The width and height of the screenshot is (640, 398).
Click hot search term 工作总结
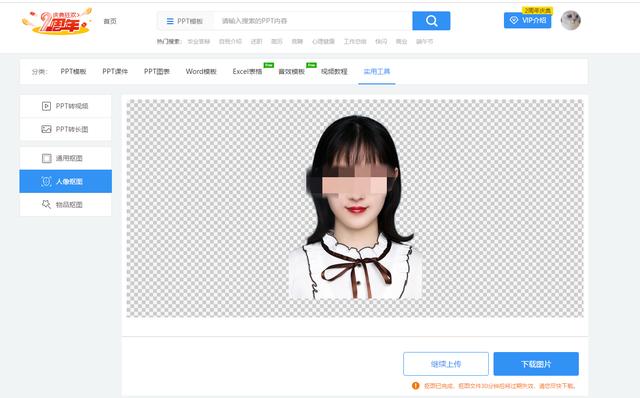point(355,41)
